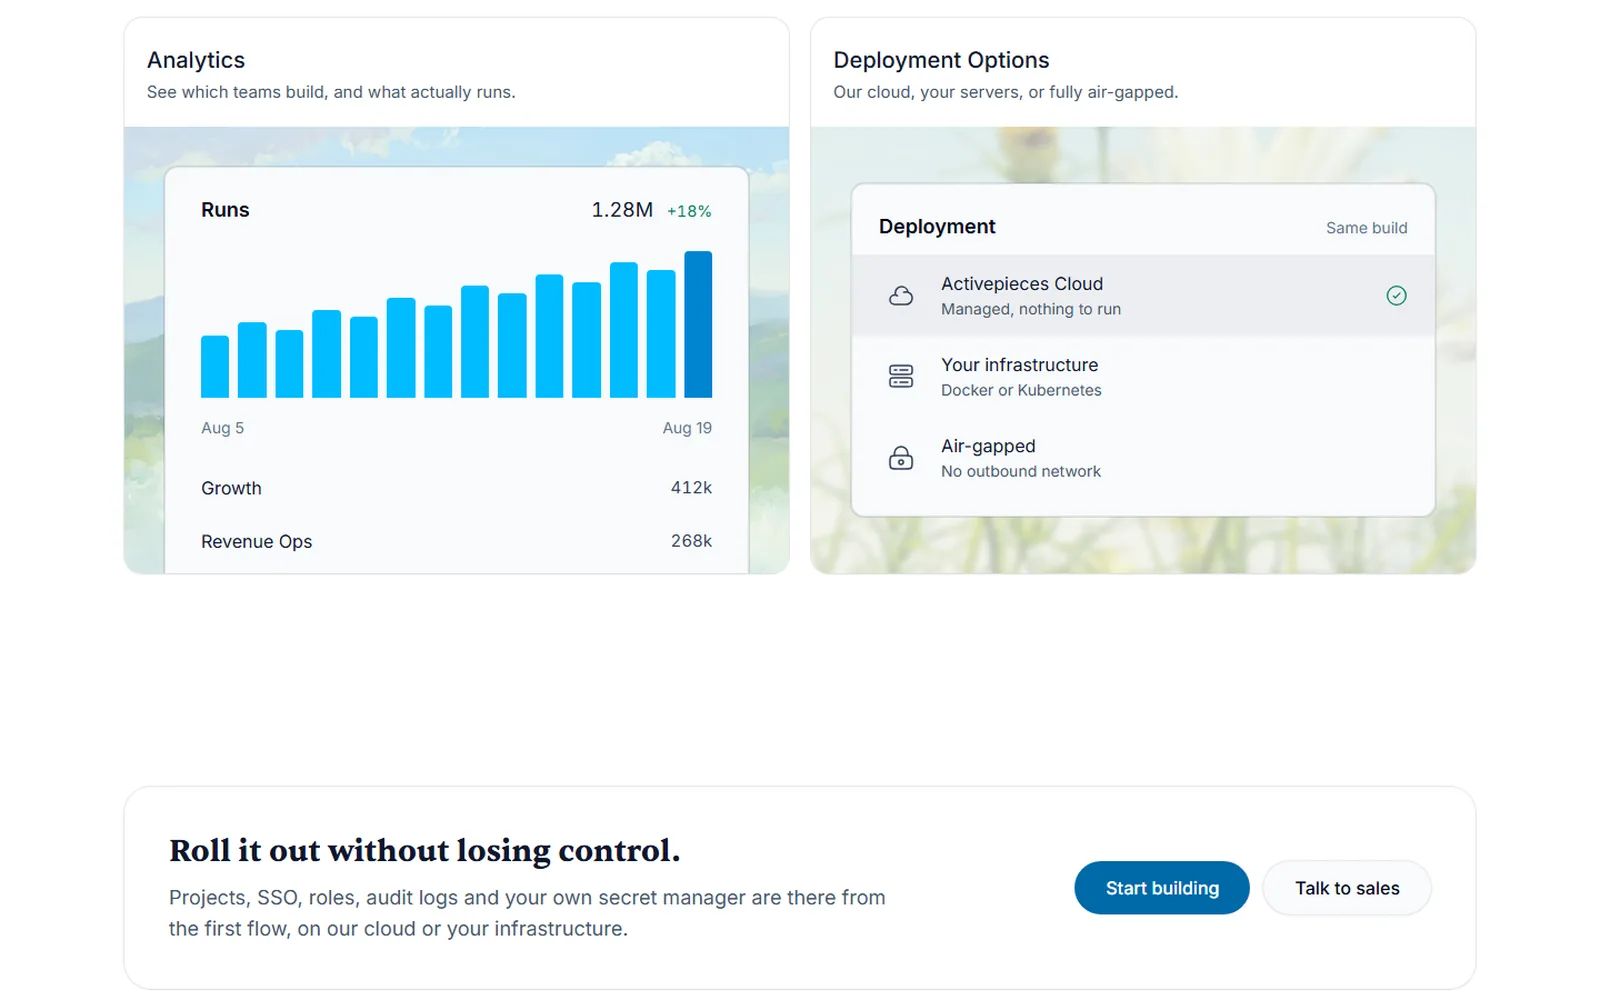The image size is (1600, 1000).
Task: Click the first bar in the Runs chart
Action: [x=215, y=366]
